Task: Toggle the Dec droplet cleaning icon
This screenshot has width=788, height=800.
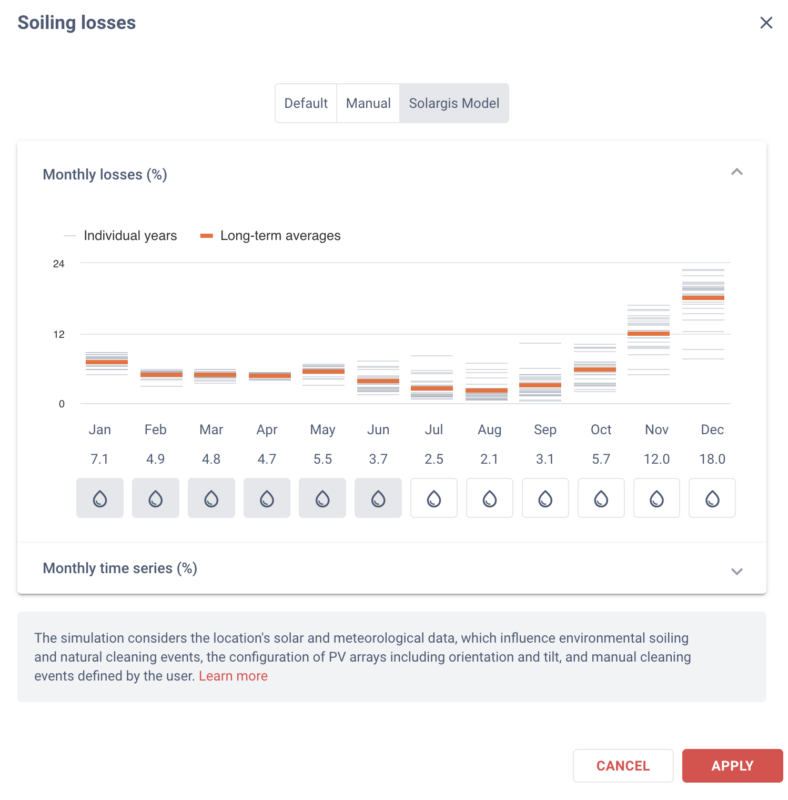Action: [x=712, y=497]
